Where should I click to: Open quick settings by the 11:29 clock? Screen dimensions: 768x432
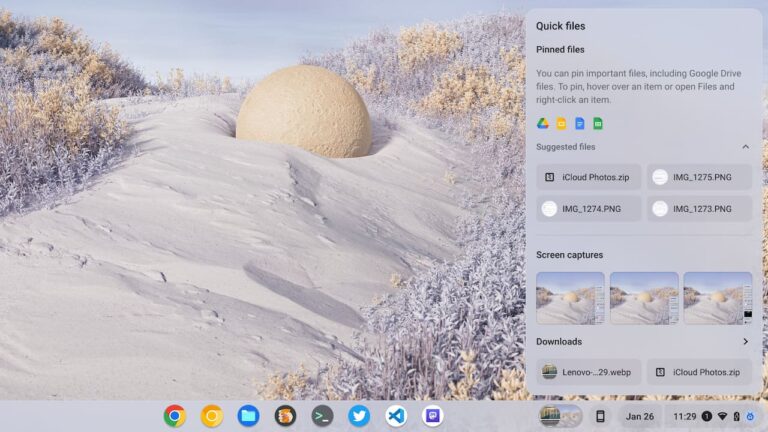(x=684, y=416)
